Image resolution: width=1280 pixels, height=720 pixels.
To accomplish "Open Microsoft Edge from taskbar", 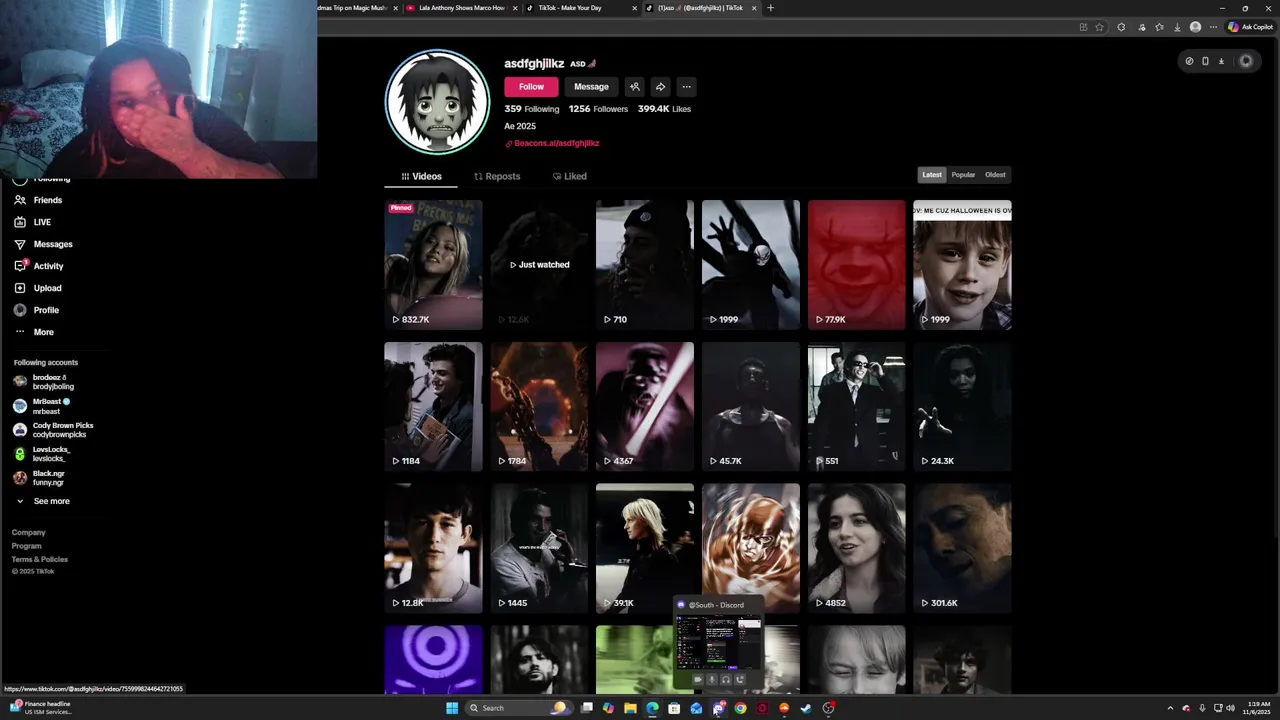I will click(x=652, y=708).
